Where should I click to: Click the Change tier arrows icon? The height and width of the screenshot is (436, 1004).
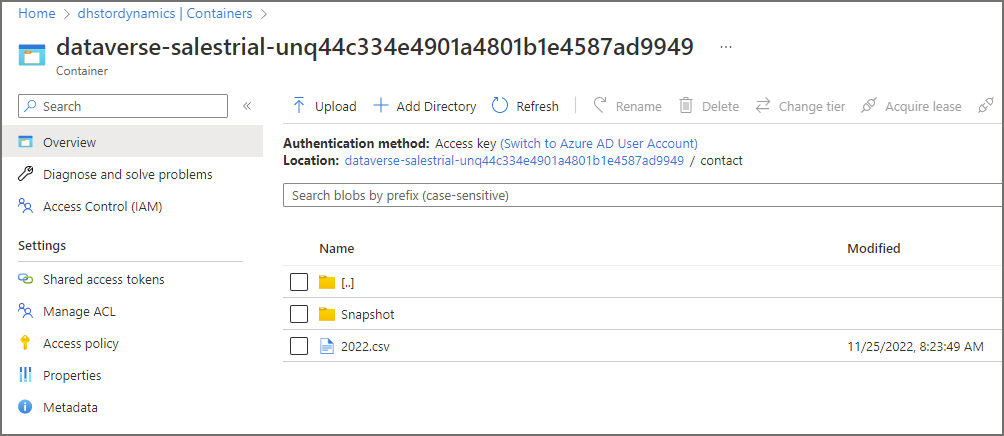[763, 106]
